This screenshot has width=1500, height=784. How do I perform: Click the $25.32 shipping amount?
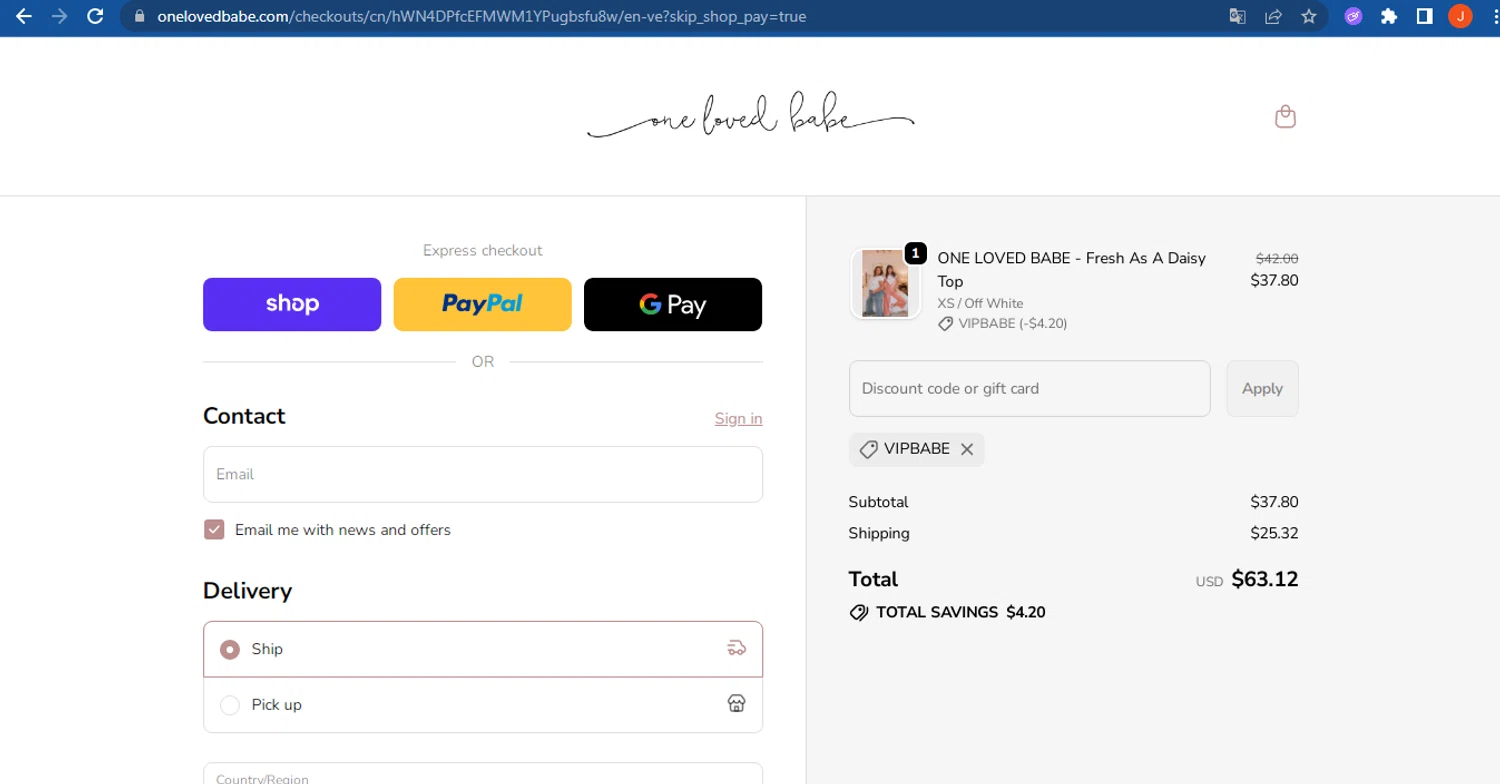click(x=1274, y=533)
